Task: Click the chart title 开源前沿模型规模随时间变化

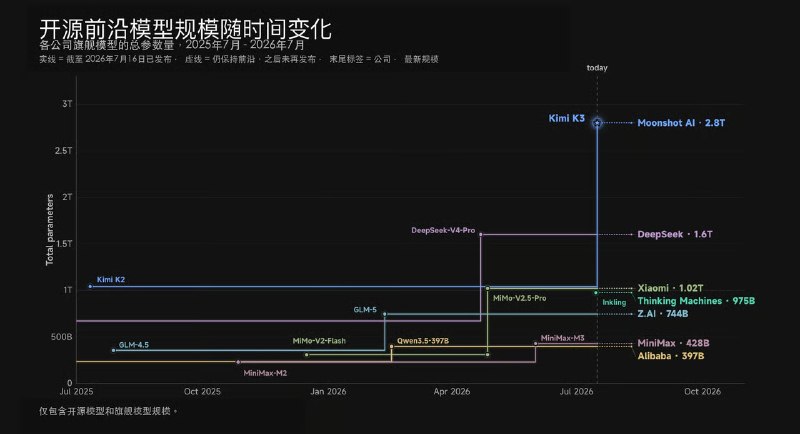Action: pos(186,29)
